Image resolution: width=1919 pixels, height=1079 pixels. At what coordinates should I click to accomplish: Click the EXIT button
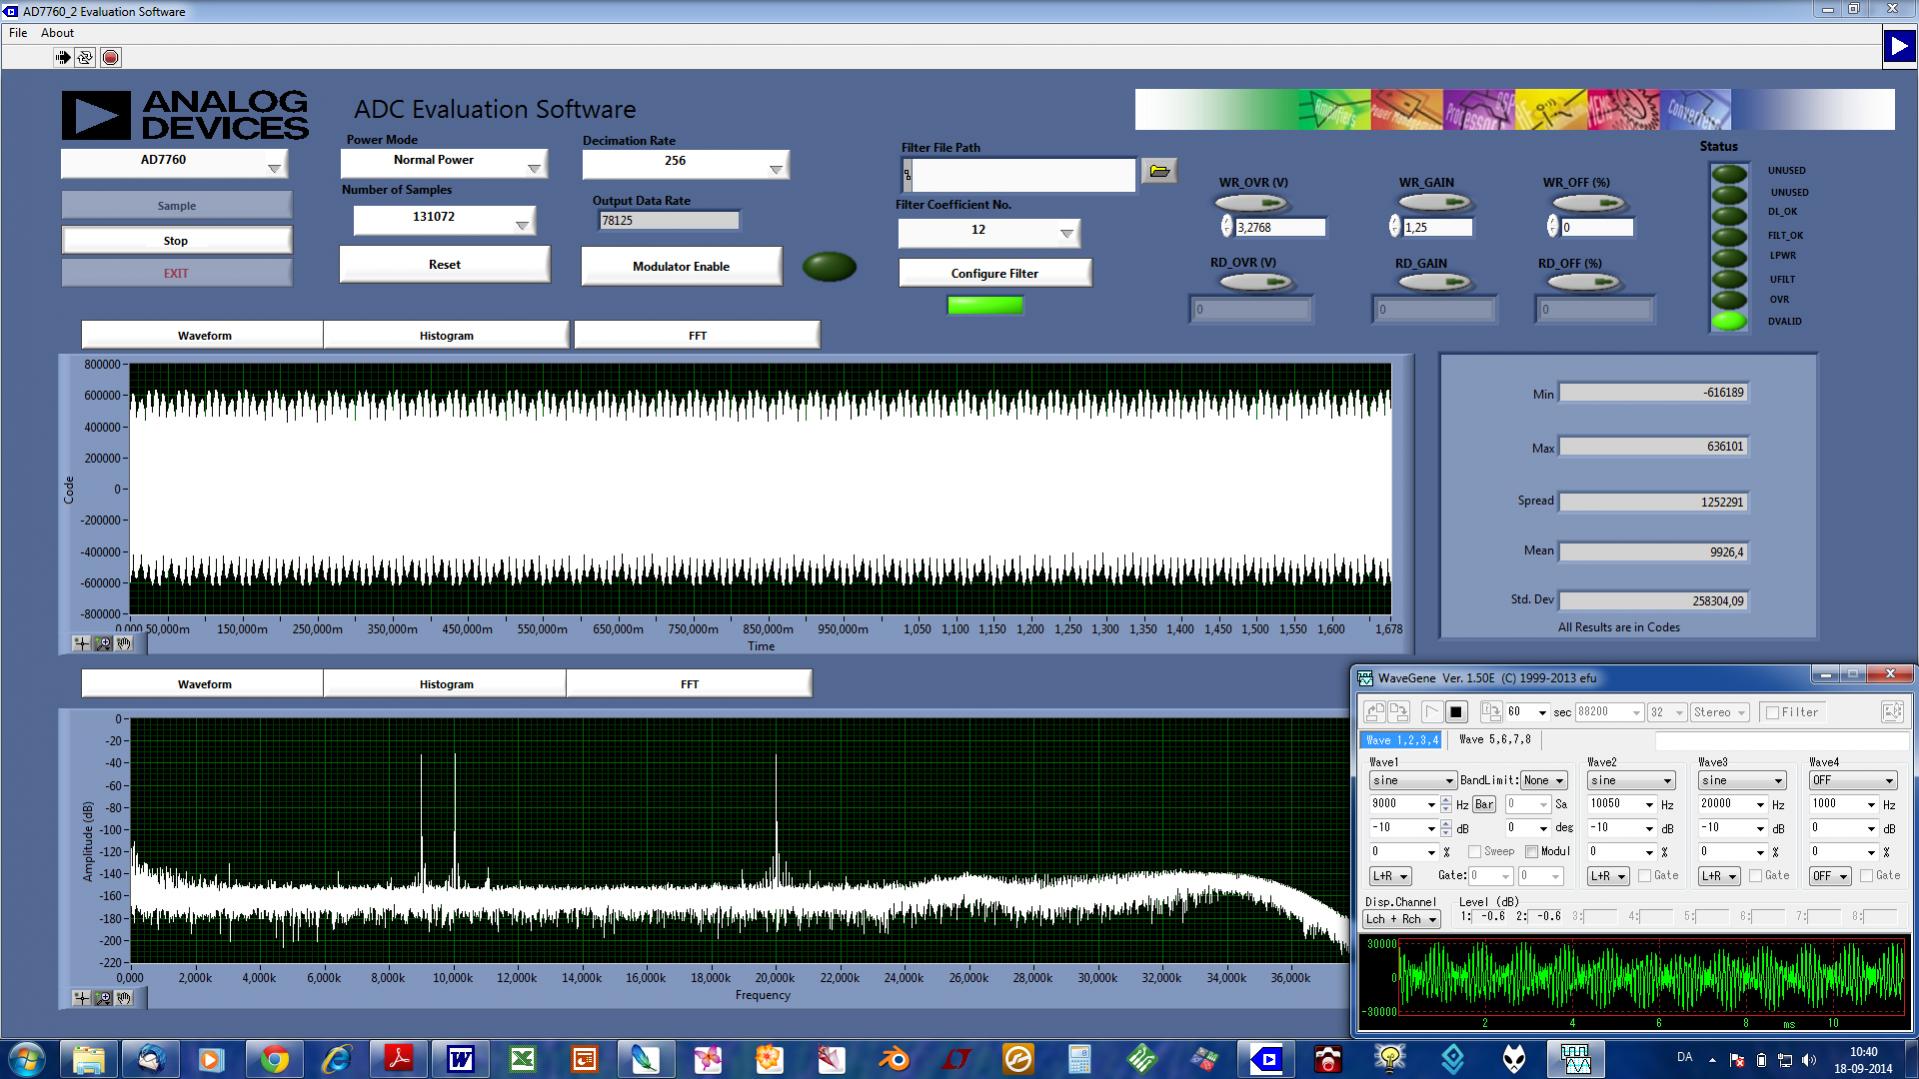176,273
